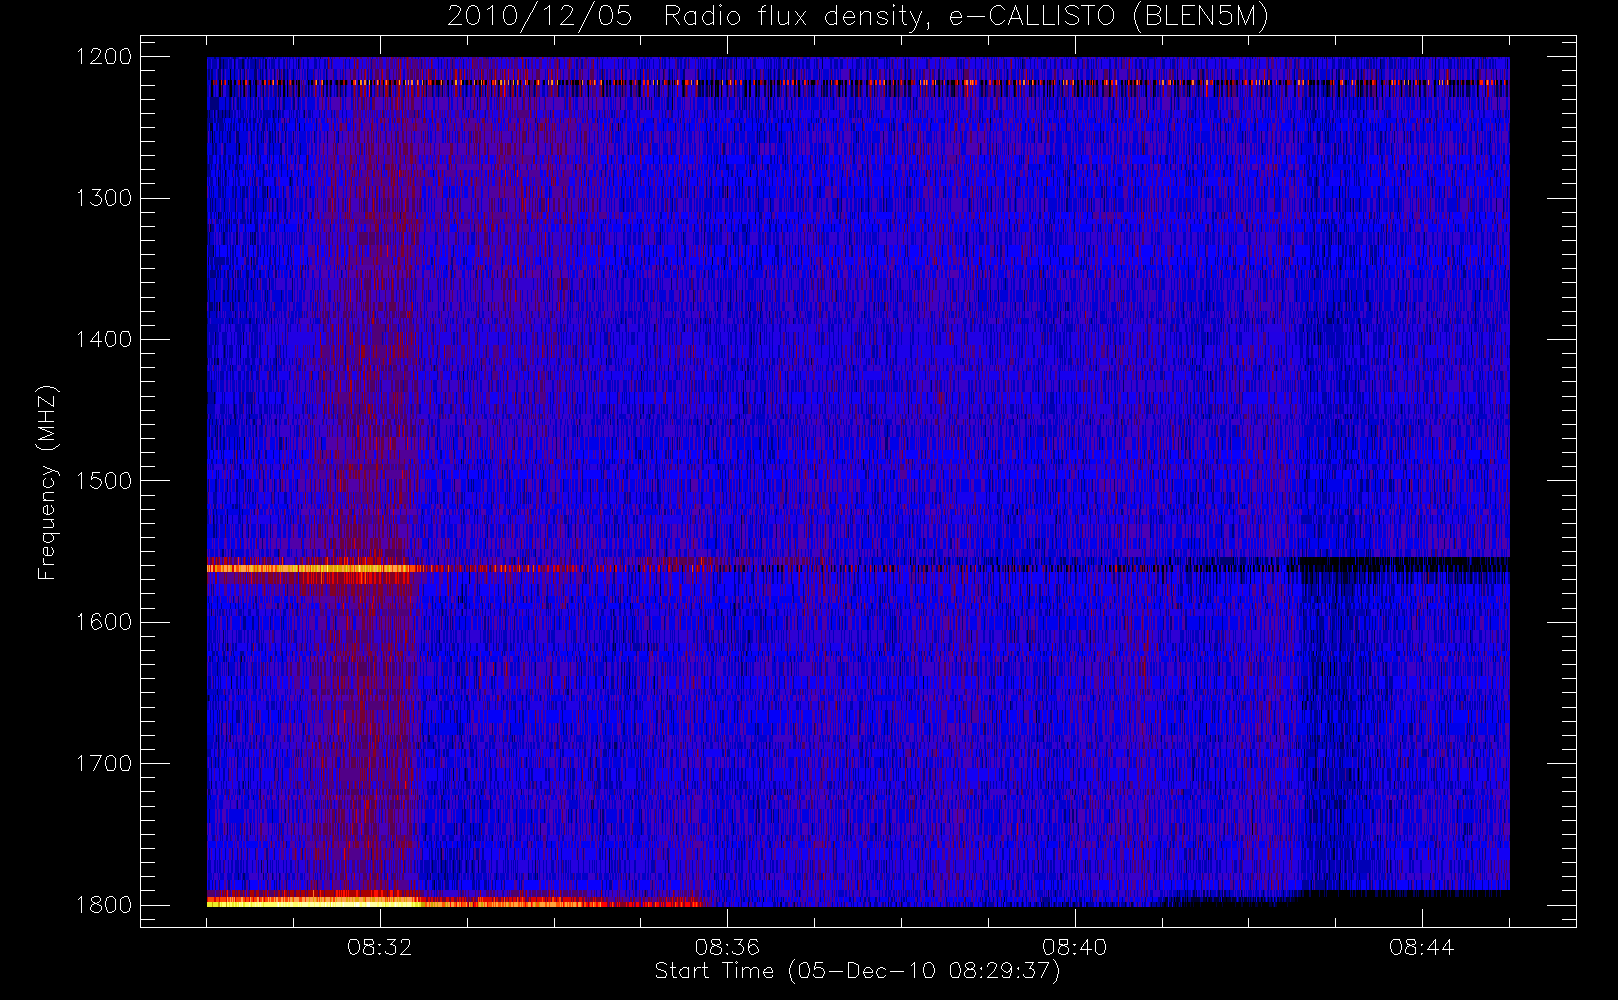Click the 1700 frequency tick label

point(104,764)
